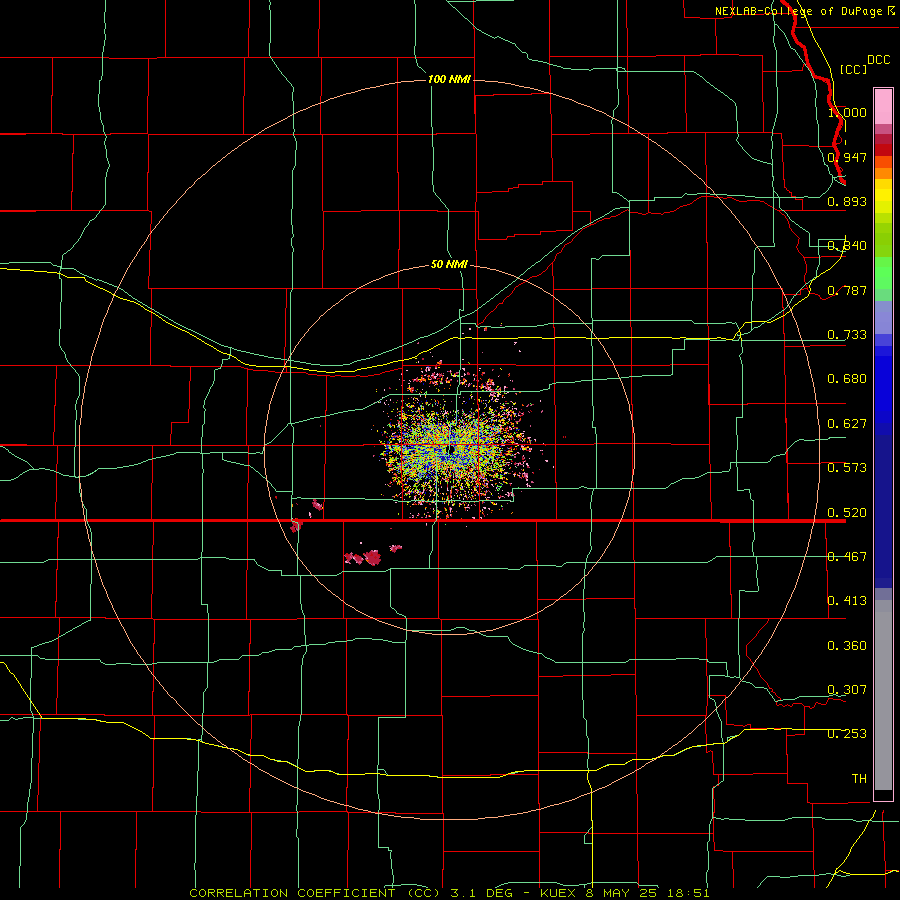Pick the light pink segment atop the color bar
Screen dimensions: 900x900
point(883,106)
